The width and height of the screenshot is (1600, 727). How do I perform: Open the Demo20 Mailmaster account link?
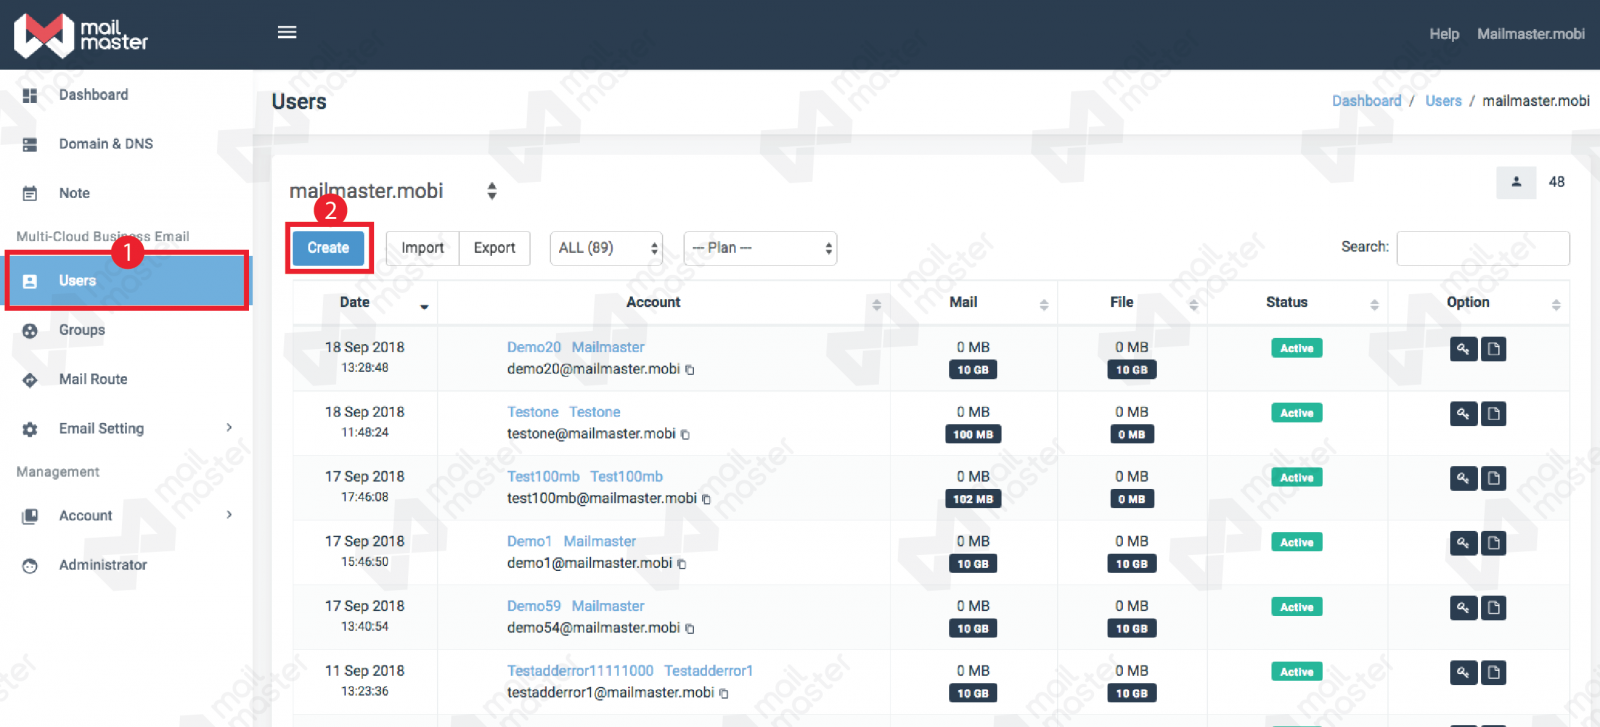click(x=575, y=347)
